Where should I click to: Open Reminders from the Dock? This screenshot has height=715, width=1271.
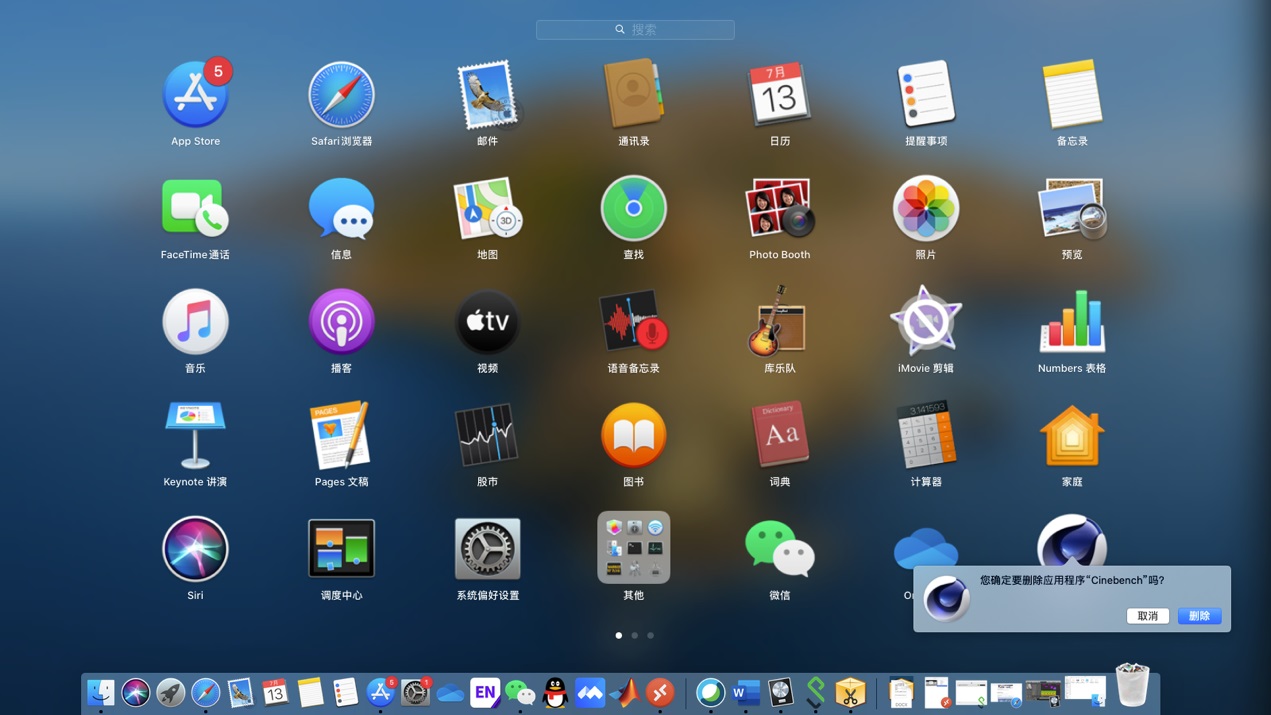[x=345, y=692]
